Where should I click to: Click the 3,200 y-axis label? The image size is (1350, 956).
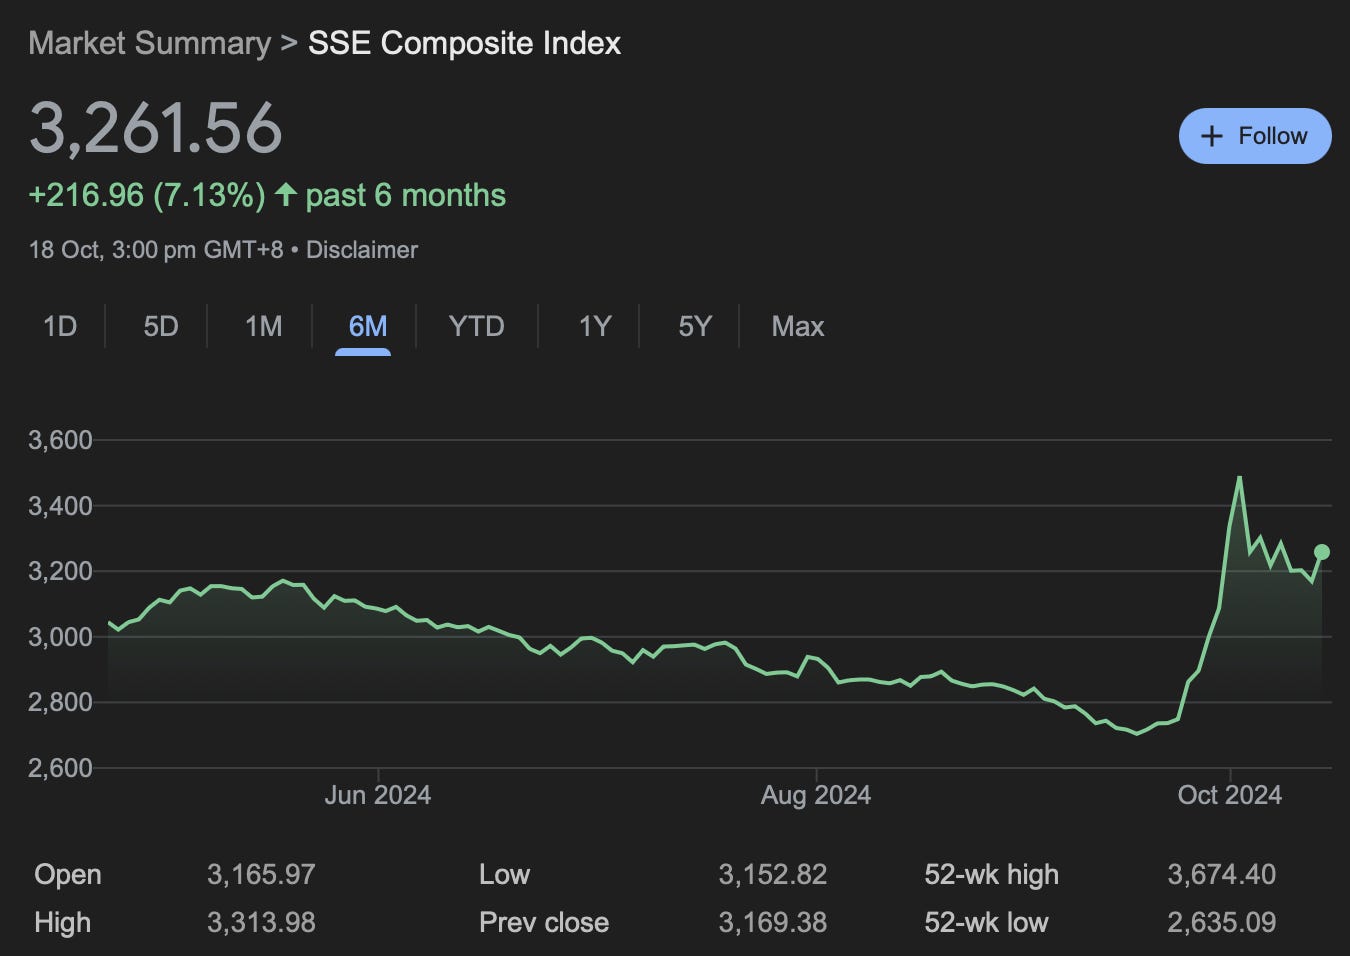60,572
